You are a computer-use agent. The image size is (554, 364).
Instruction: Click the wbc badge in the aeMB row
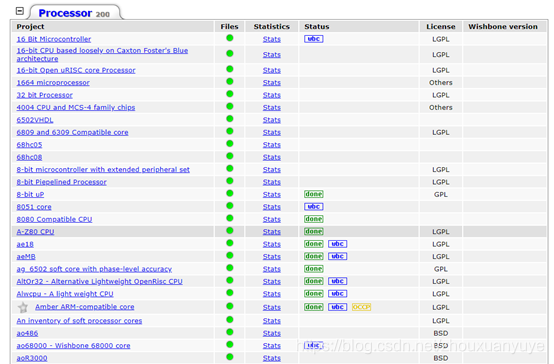coord(337,256)
